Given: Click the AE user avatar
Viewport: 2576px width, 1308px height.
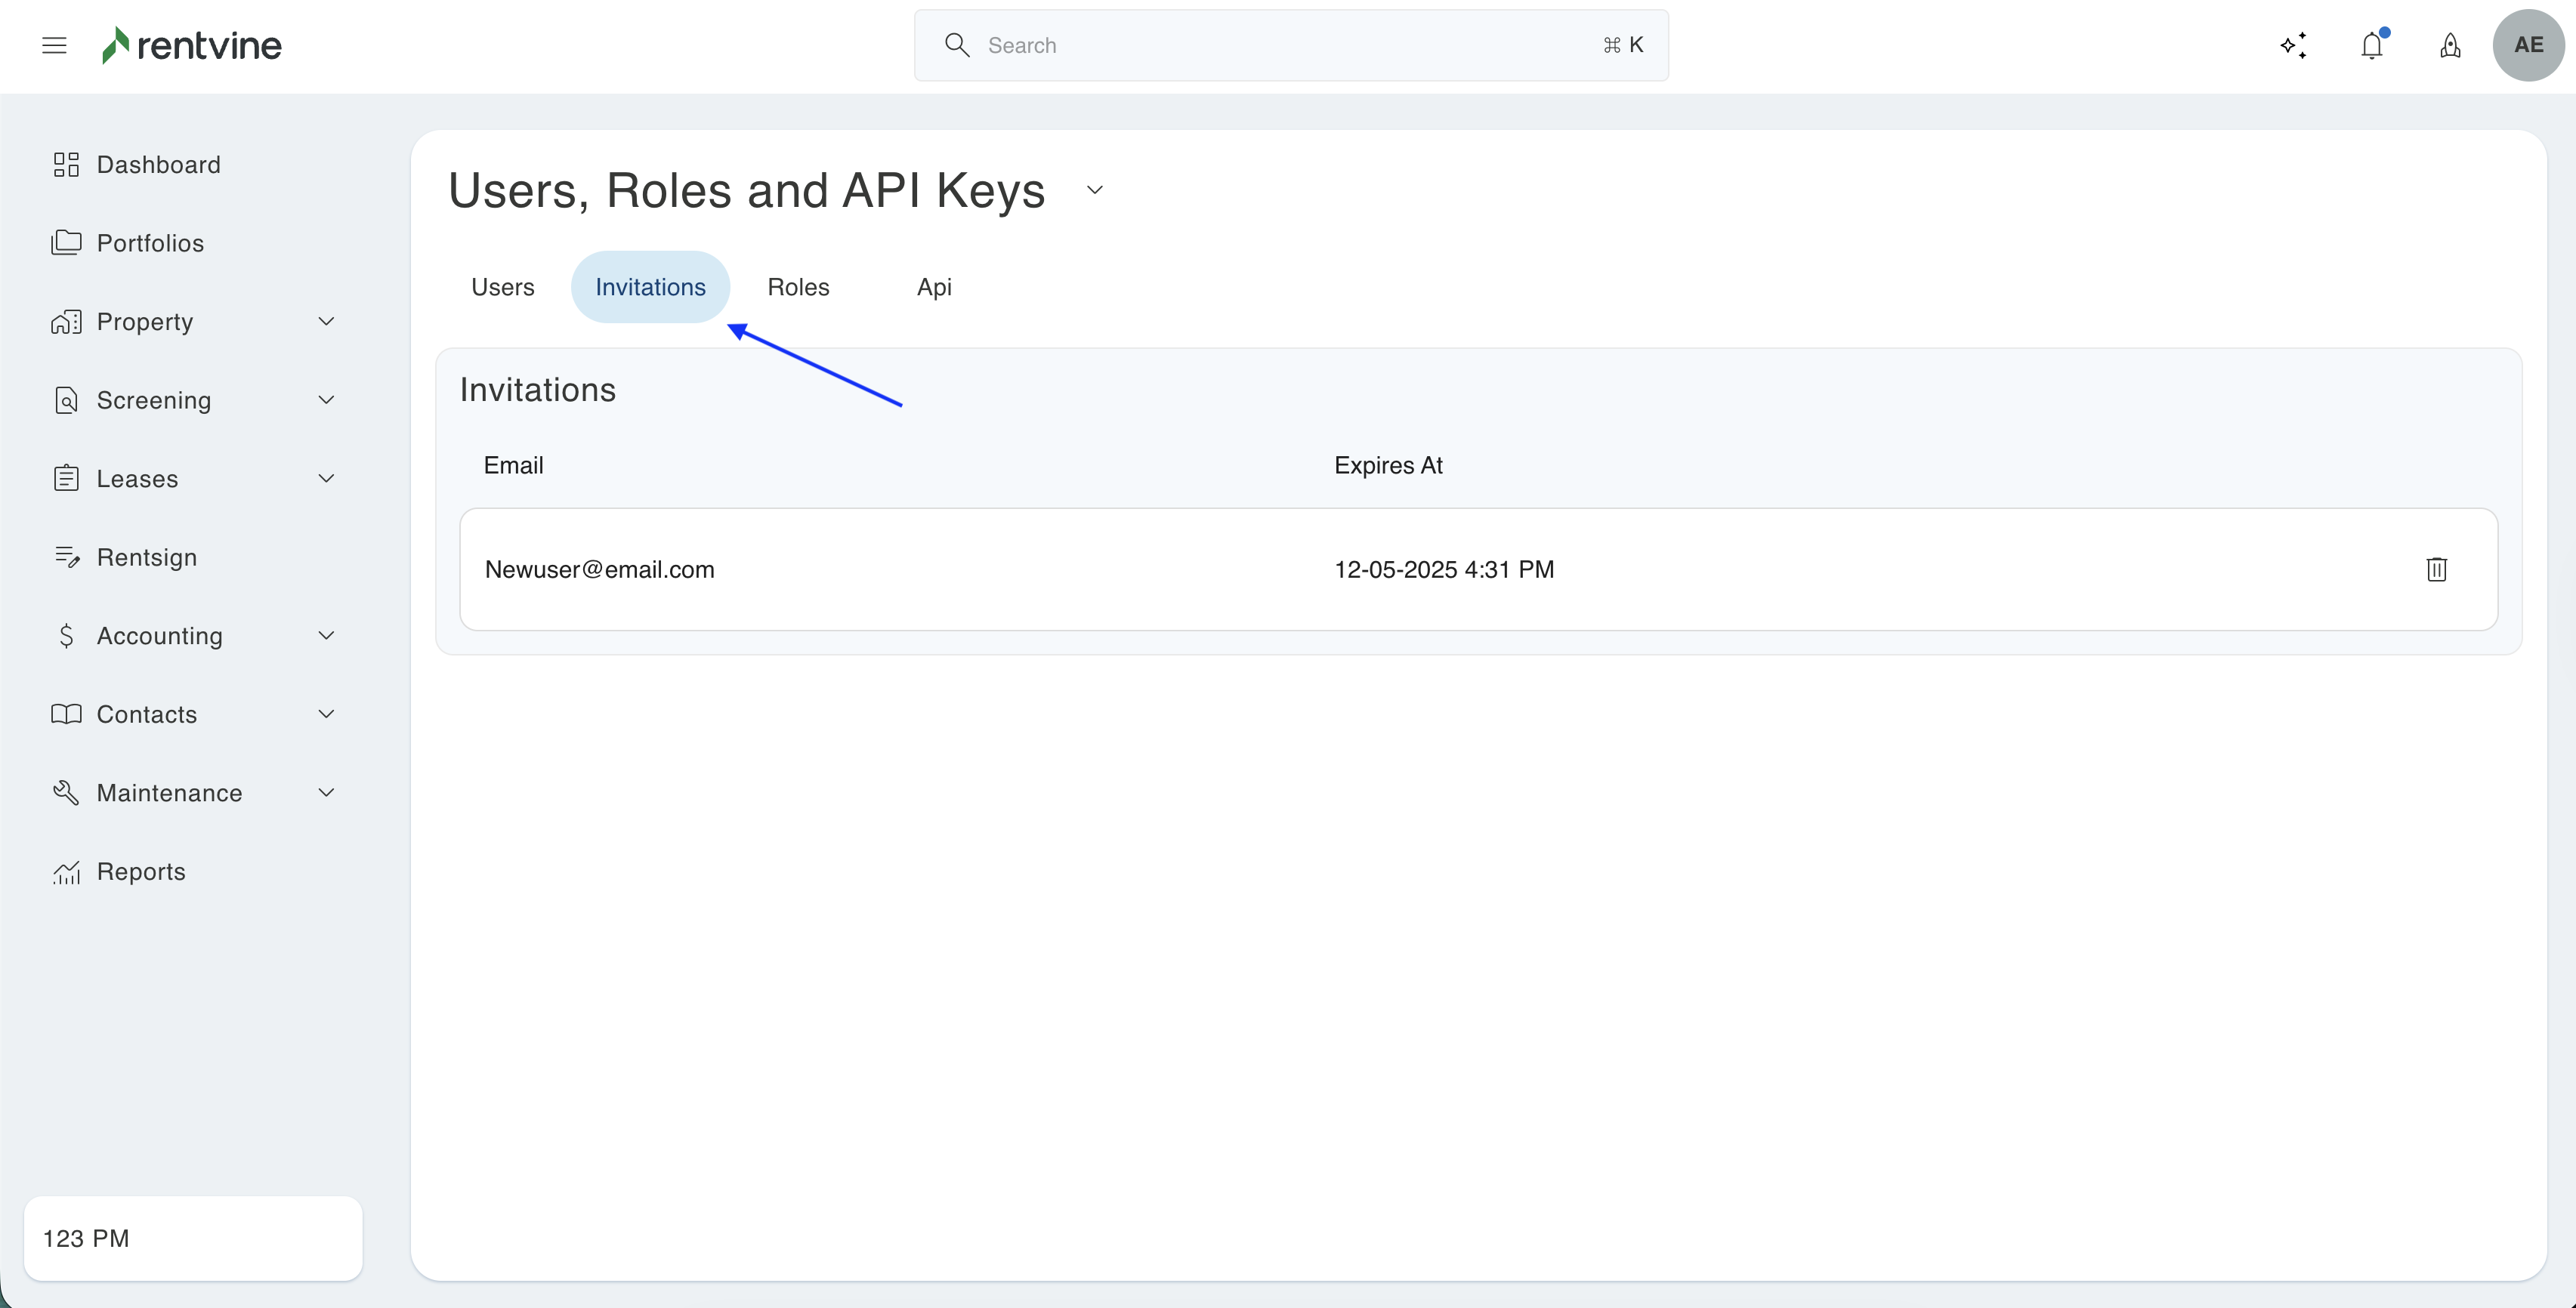Looking at the screenshot, I should click(x=2527, y=45).
